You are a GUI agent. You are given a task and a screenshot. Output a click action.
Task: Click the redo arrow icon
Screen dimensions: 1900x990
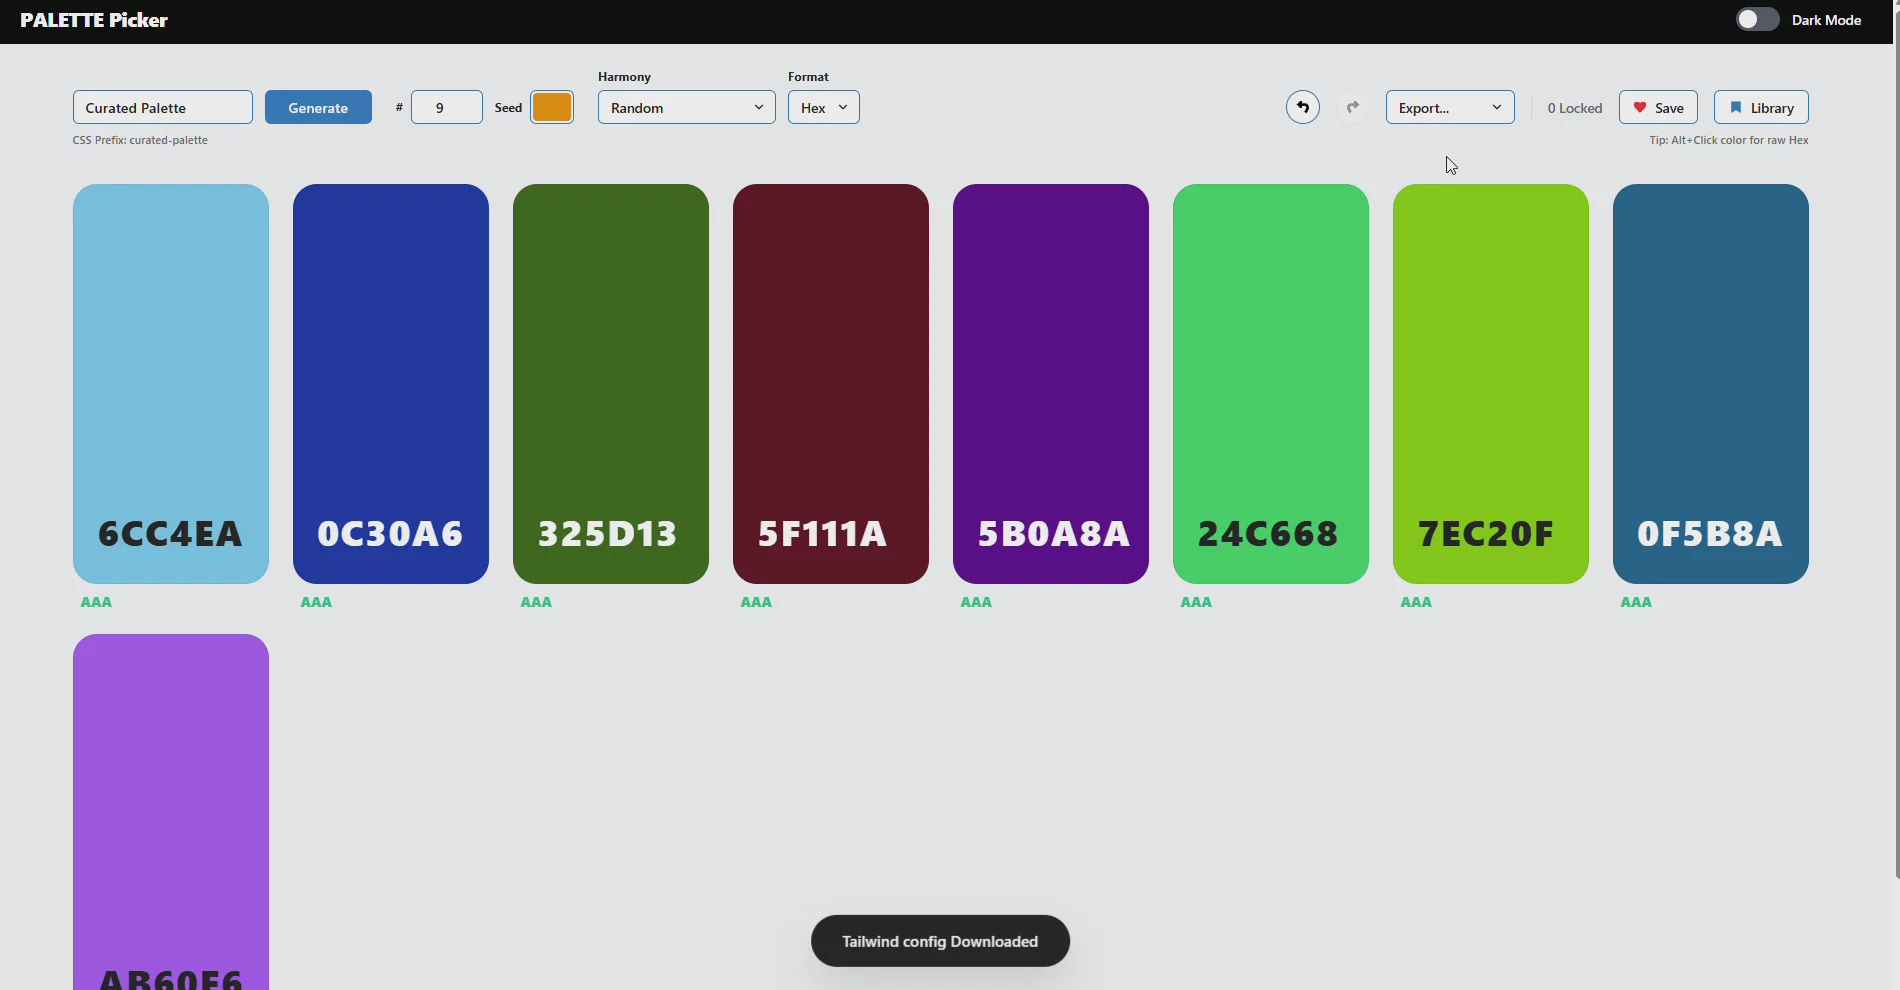tap(1353, 107)
